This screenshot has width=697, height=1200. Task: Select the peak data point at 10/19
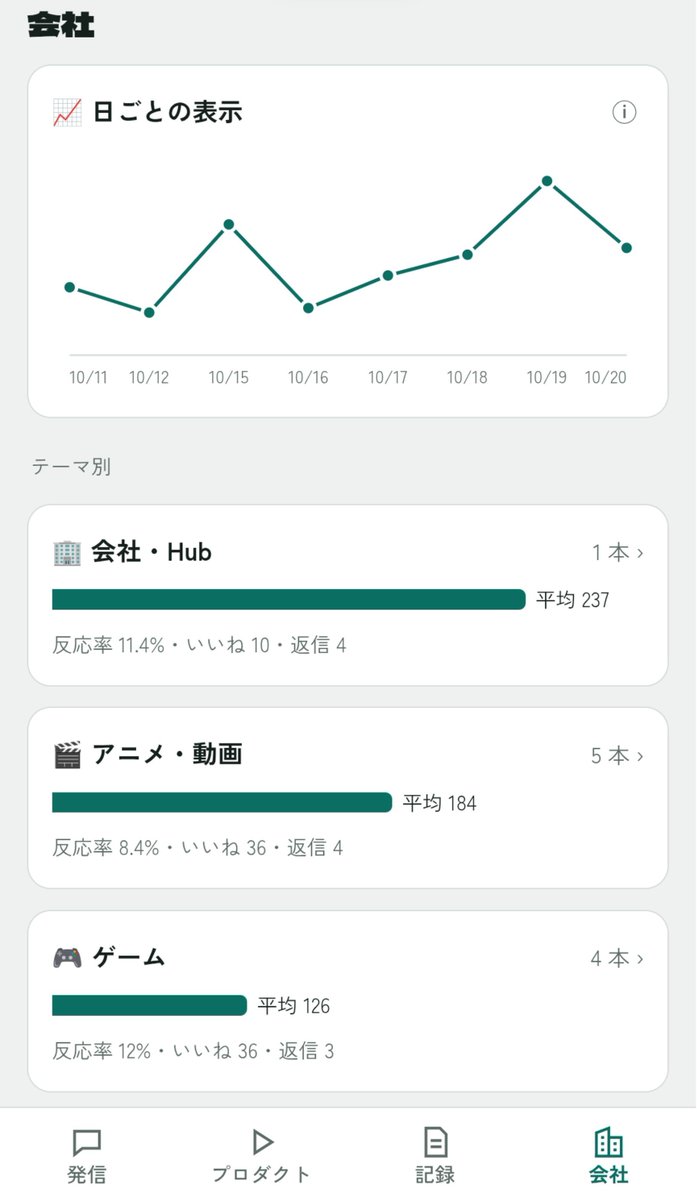tap(547, 181)
